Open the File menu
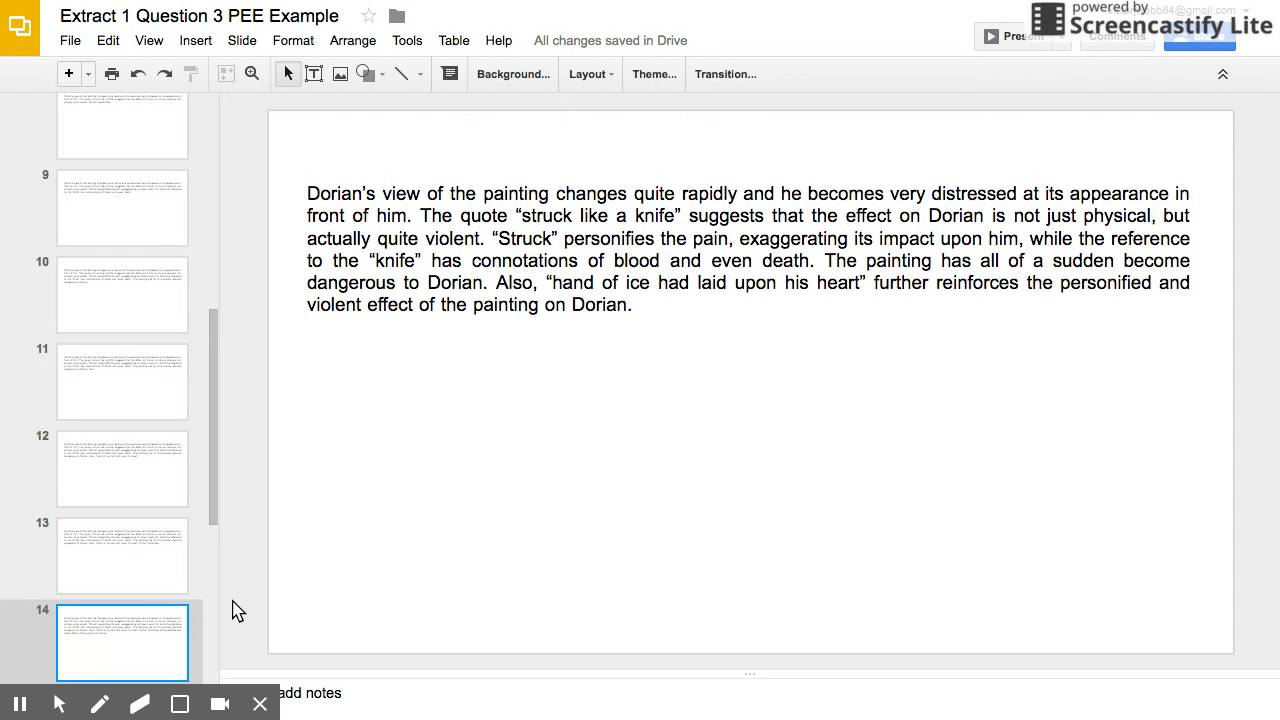Screen dimensions: 1280x720 point(70,41)
